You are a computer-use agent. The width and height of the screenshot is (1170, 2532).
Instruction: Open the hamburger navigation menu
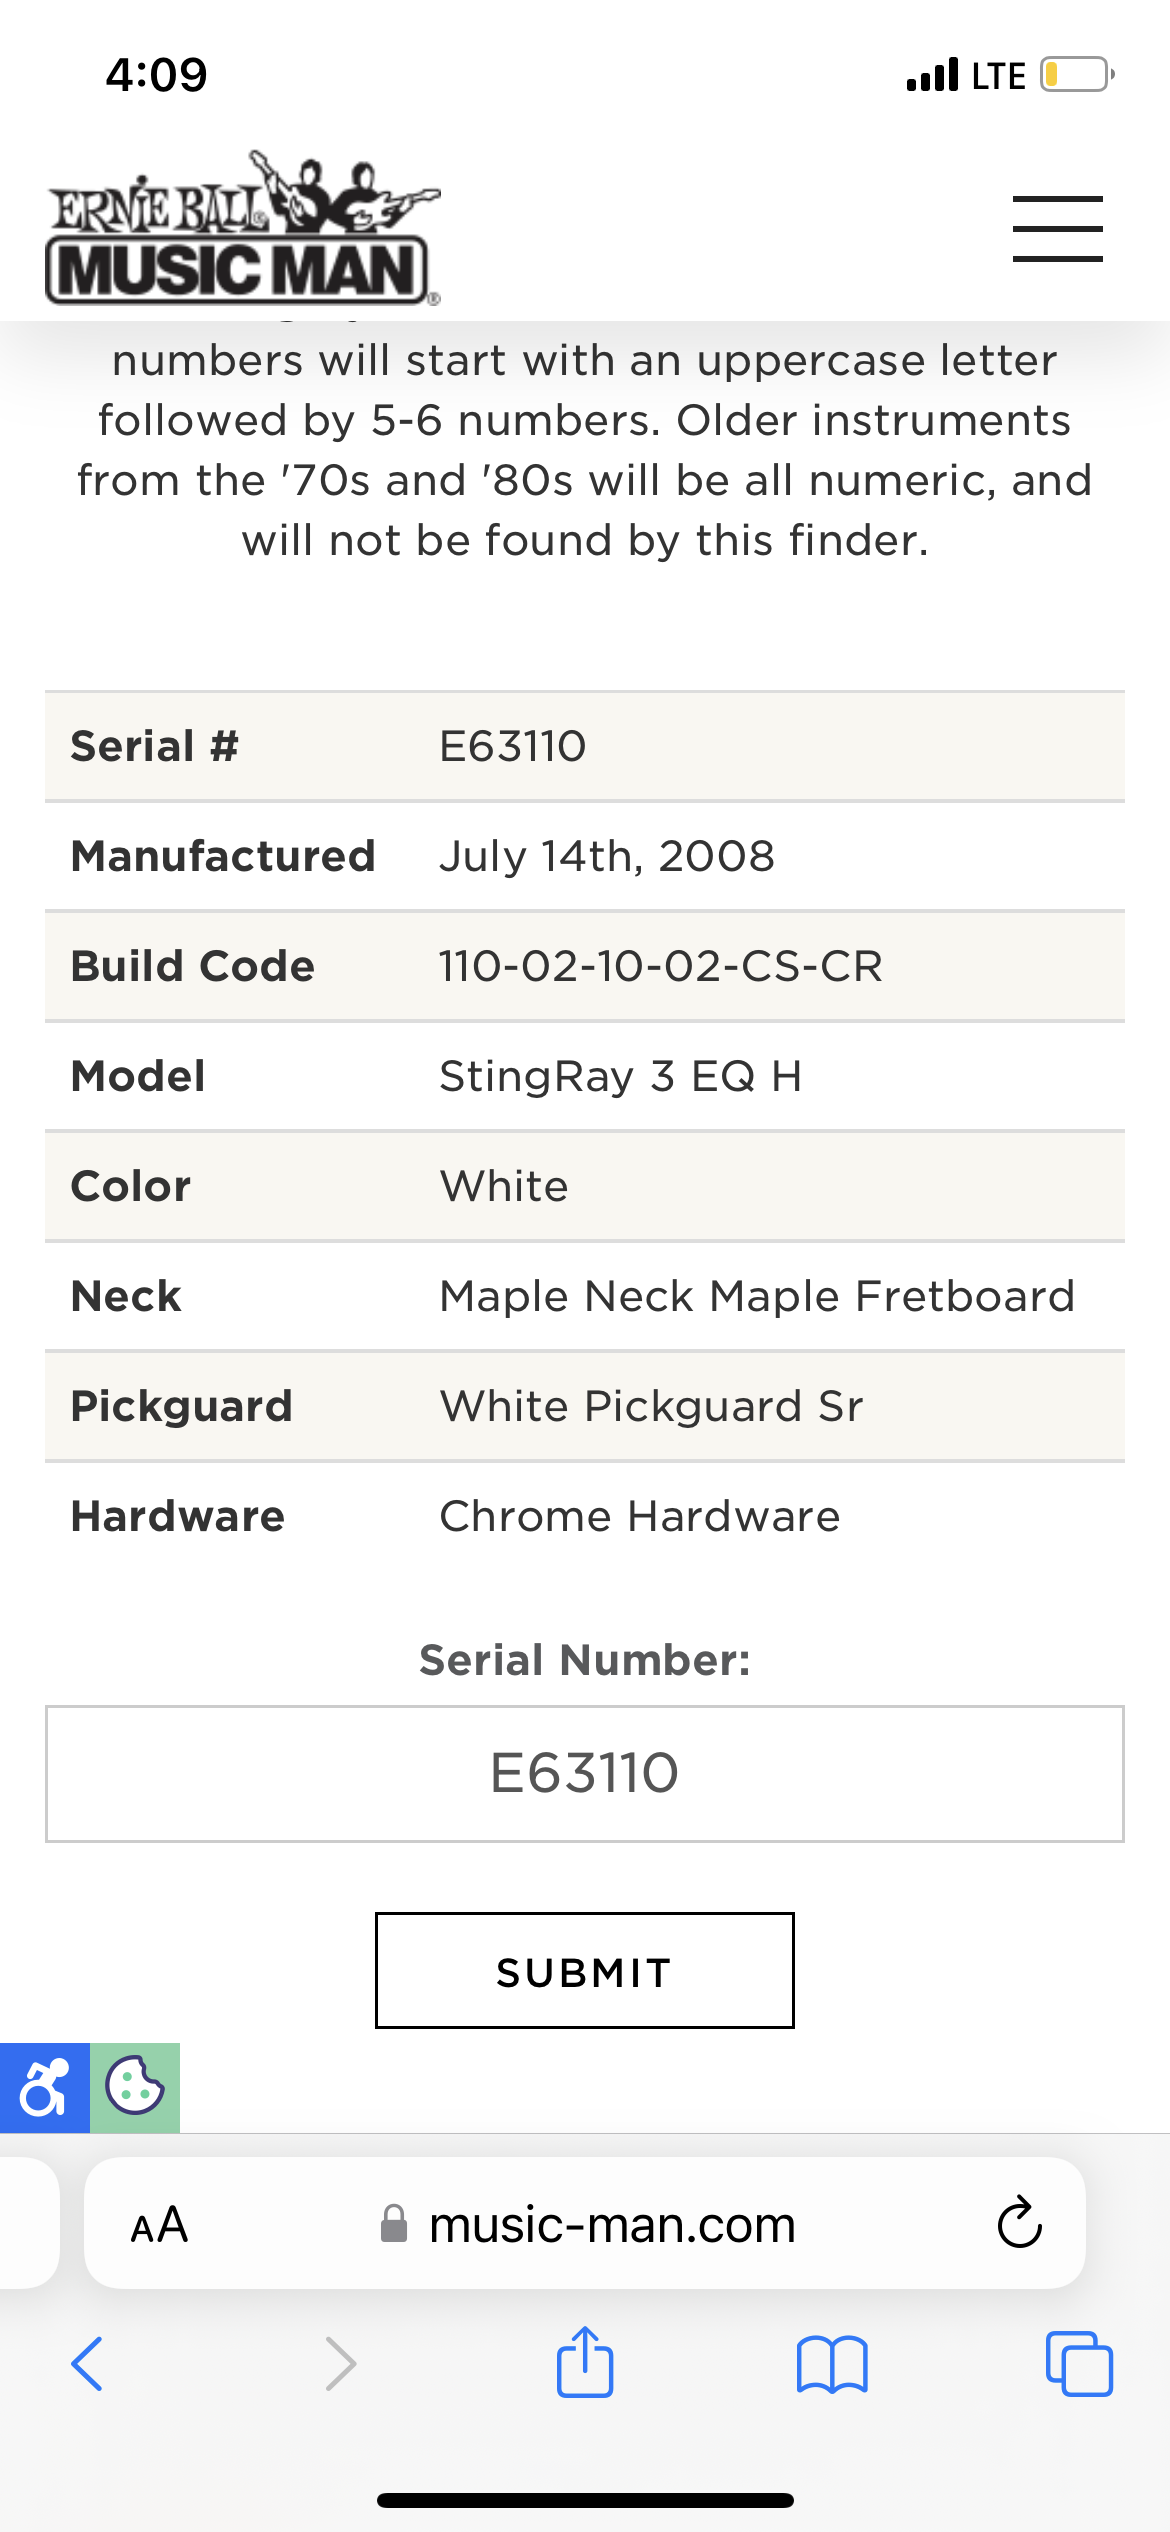[1057, 229]
